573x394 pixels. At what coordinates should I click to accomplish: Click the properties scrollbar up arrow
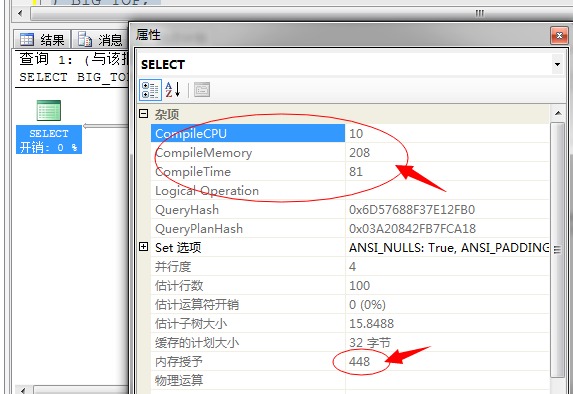click(x=558, y=113)
